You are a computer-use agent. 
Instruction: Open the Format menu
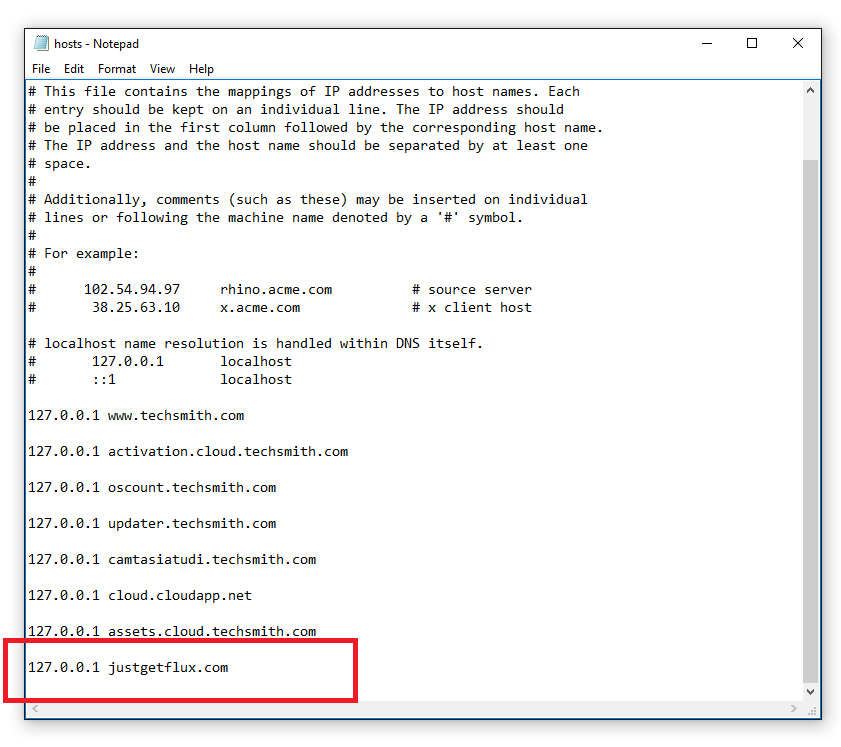click(x=116, y=69)
